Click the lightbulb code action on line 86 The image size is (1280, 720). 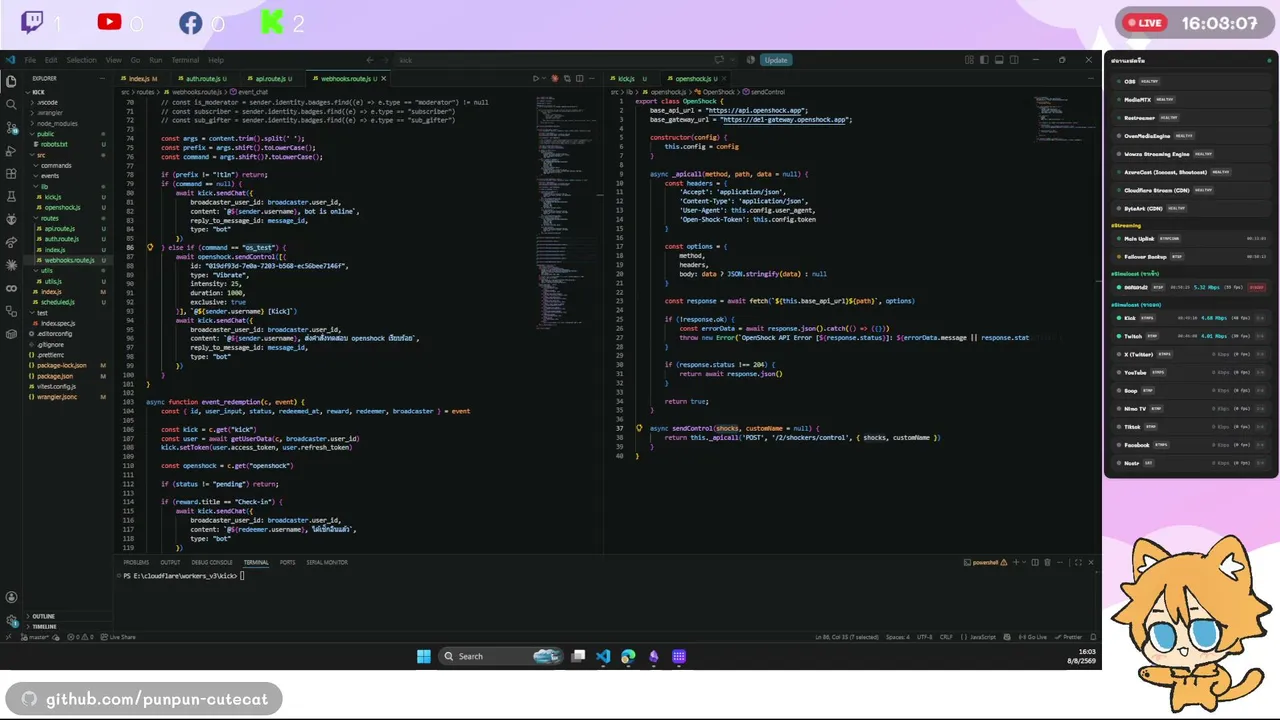coord(150,247)
